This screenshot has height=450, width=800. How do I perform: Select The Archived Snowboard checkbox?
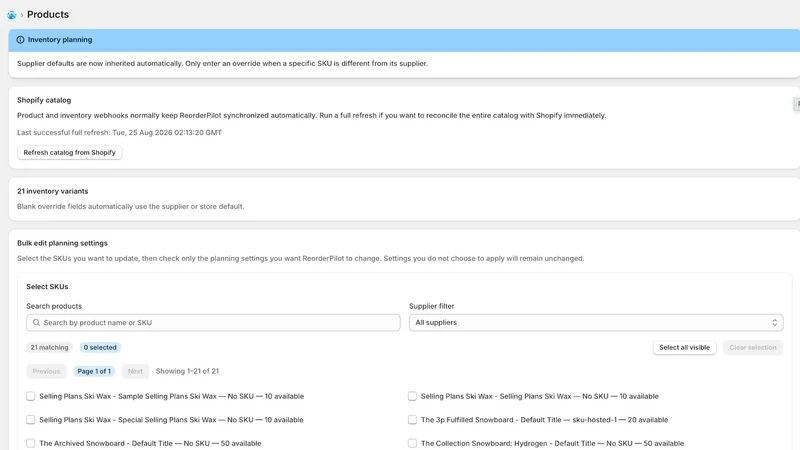(x=31, y=443)
